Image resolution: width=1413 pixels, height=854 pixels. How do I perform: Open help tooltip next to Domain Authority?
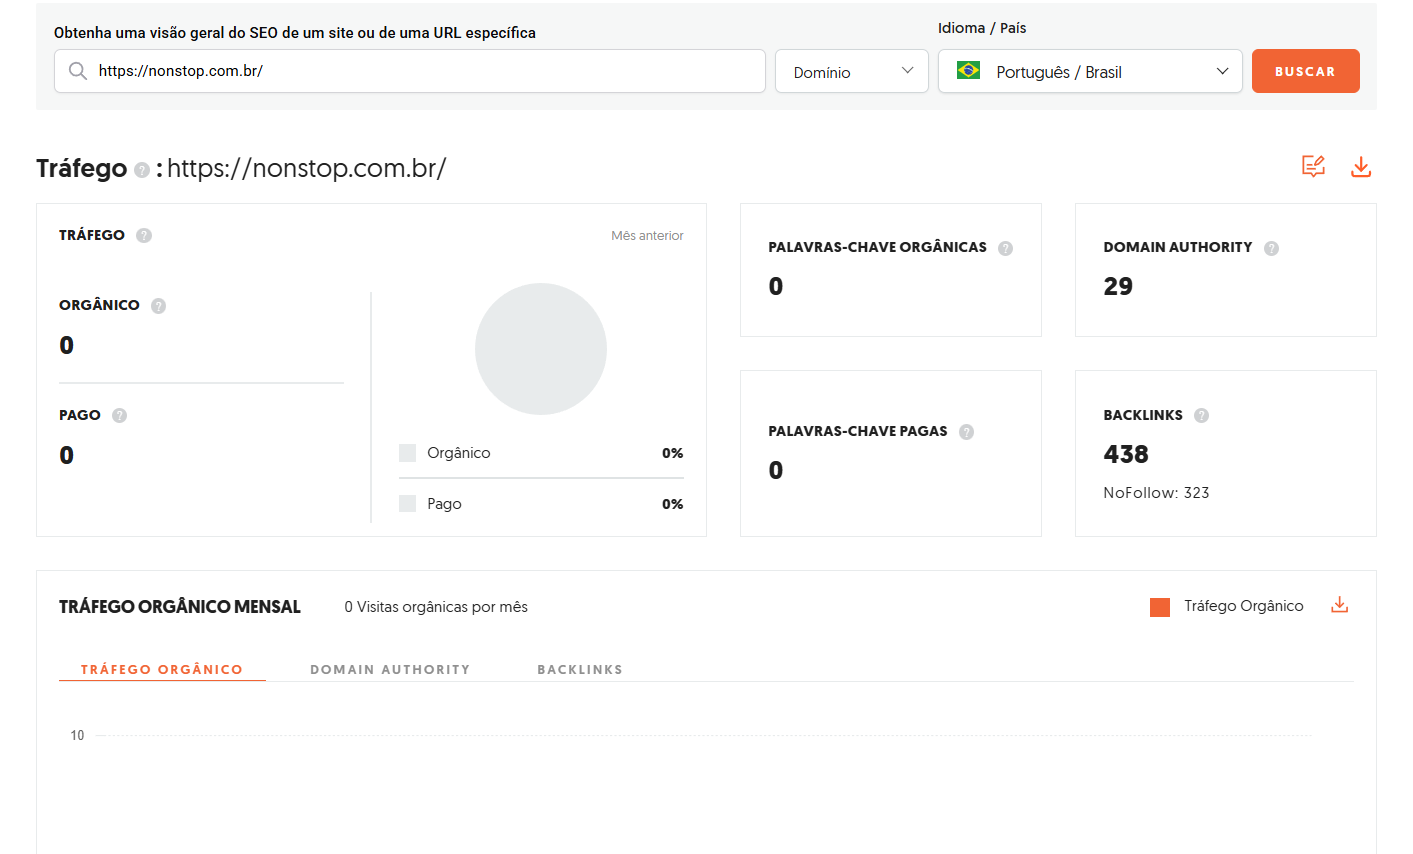(x=1271, y=248)
